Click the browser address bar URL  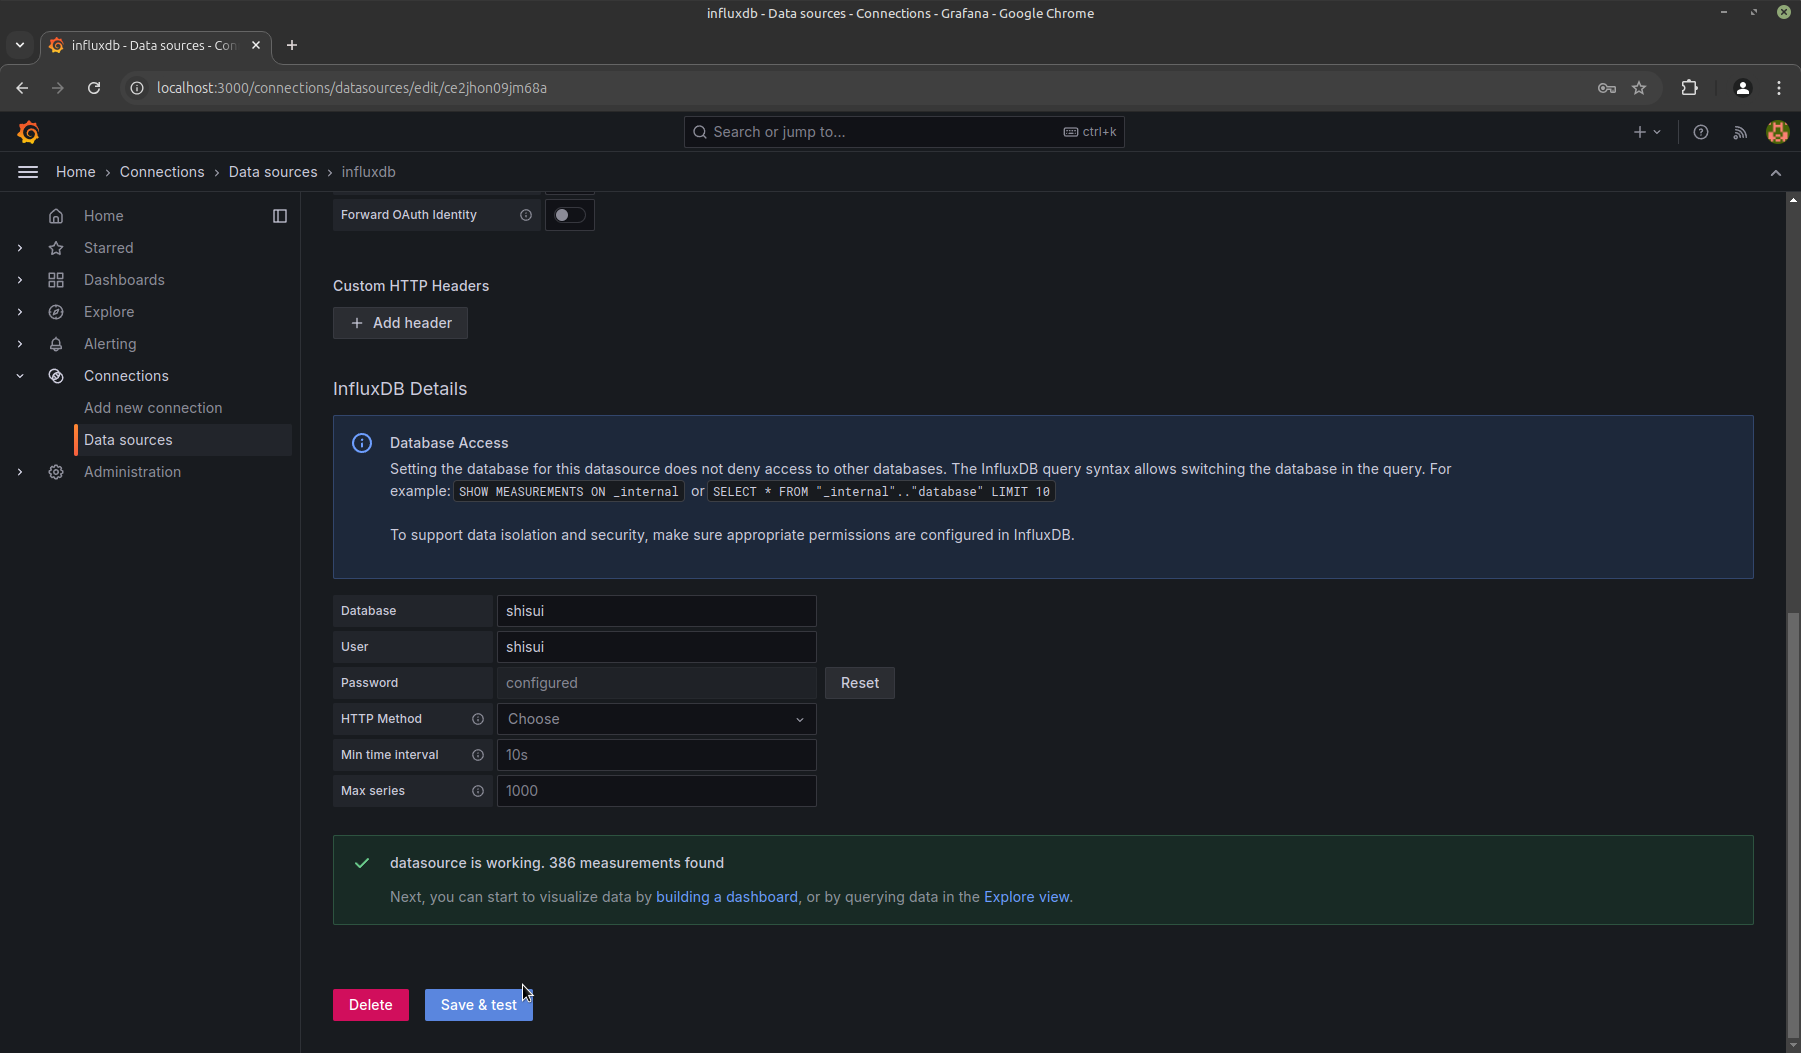[x=352, y=88]
